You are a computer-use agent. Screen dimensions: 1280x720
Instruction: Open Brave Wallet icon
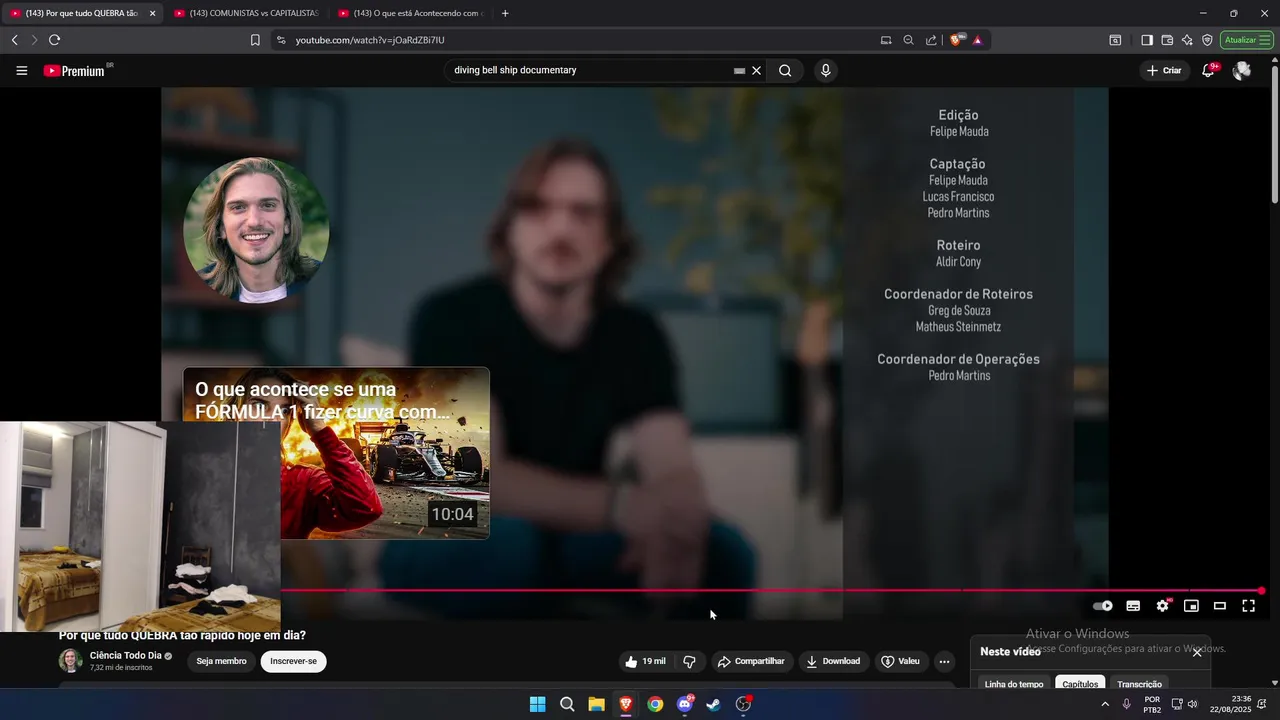tap(1167, 40)
